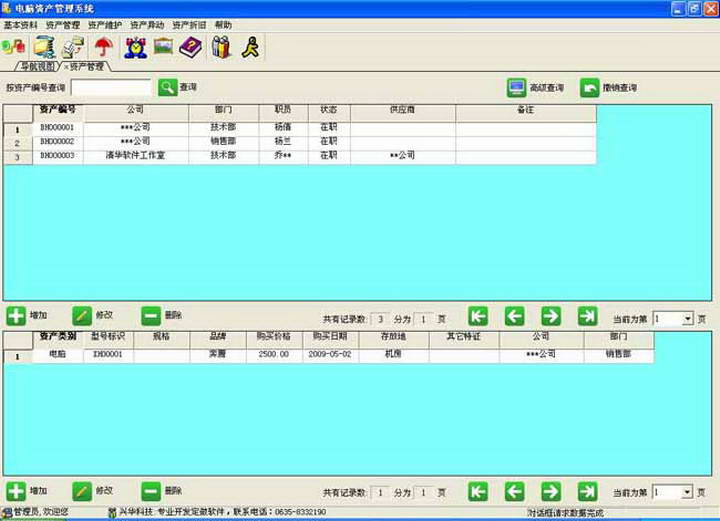Select the IN000001 asset number cell
Screen dimensions: 720x521
58,128
